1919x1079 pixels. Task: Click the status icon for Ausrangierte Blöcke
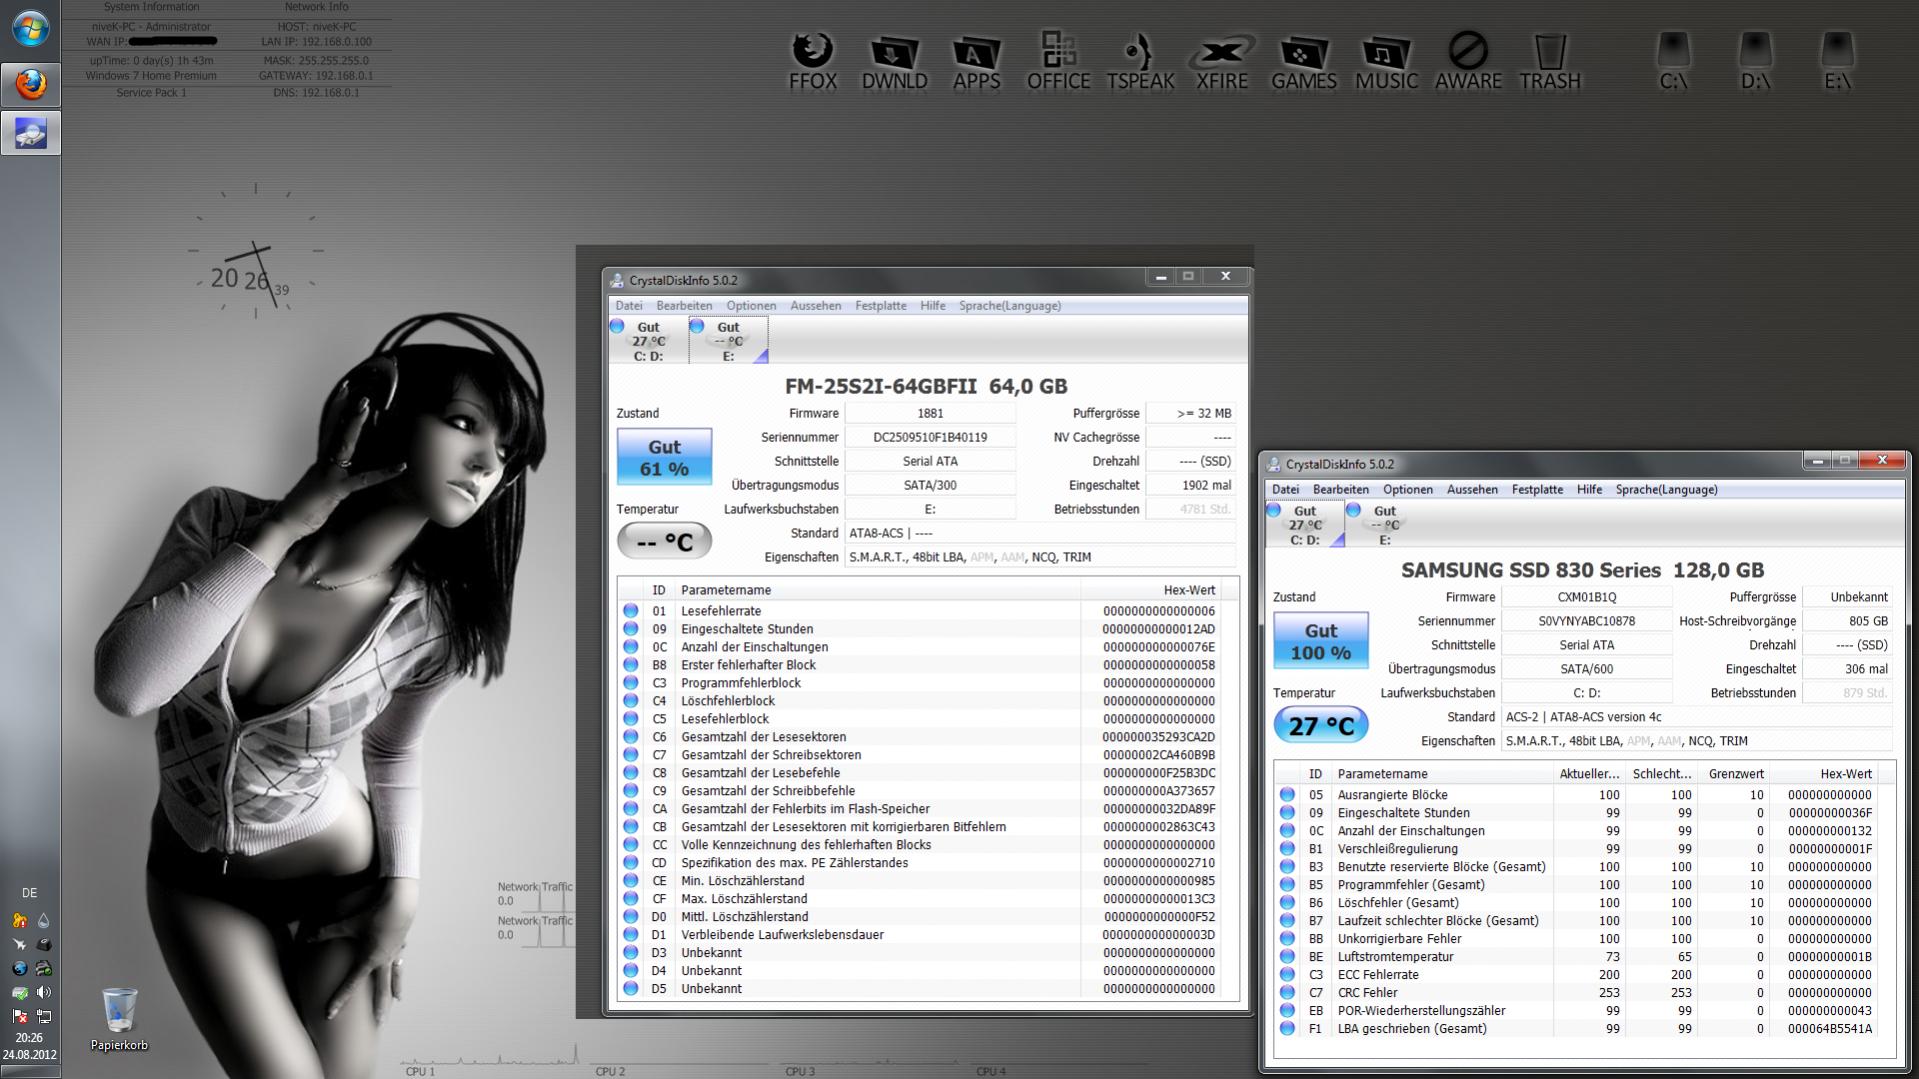point(1287,795)
